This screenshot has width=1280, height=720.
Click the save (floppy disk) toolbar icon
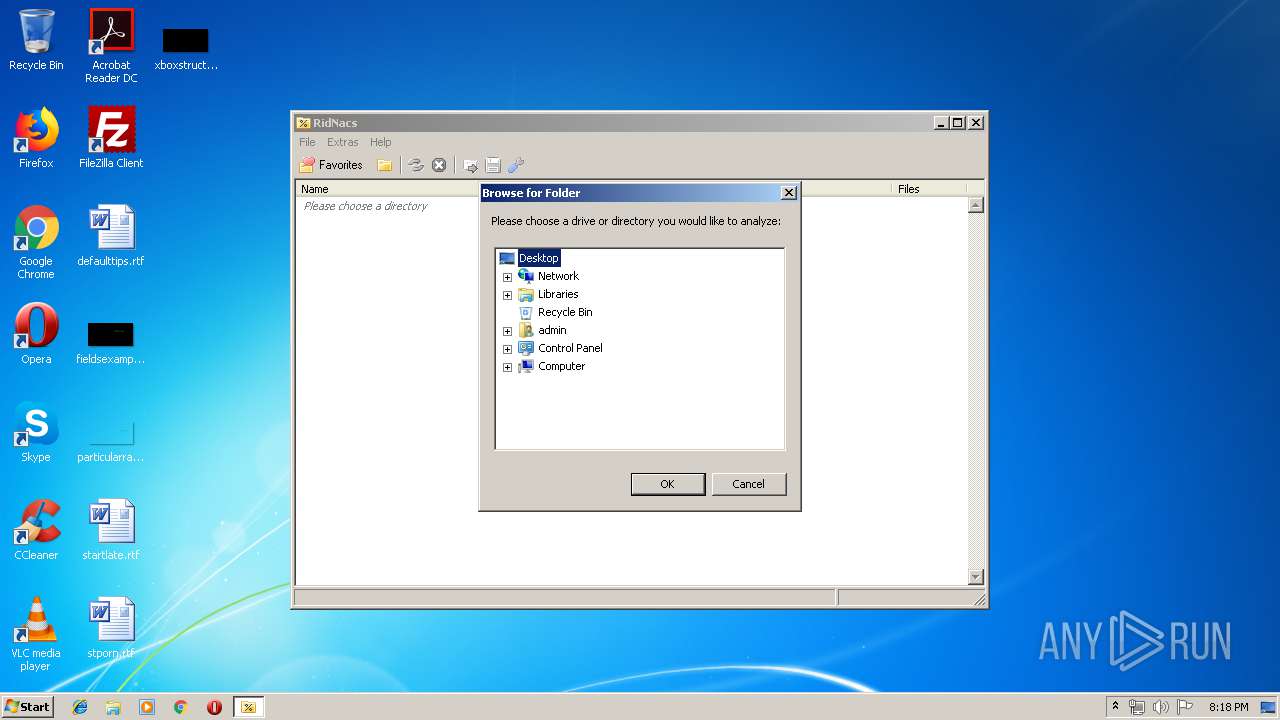point(493,165)
